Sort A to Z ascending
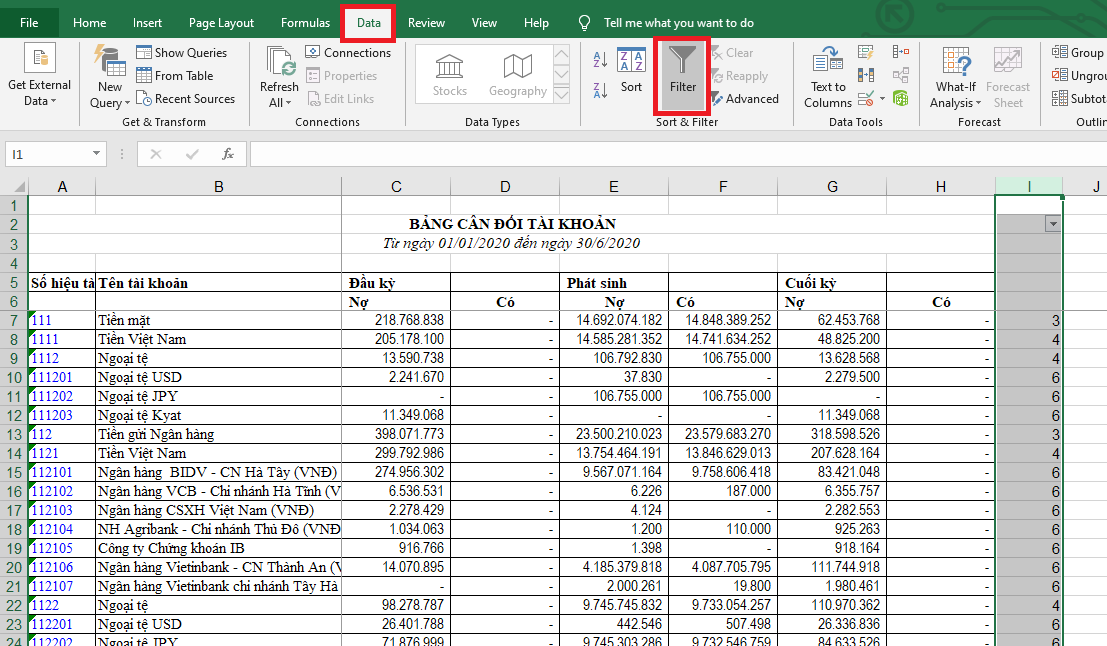The width and height of the screenshot is (1107, 646). 600,61
